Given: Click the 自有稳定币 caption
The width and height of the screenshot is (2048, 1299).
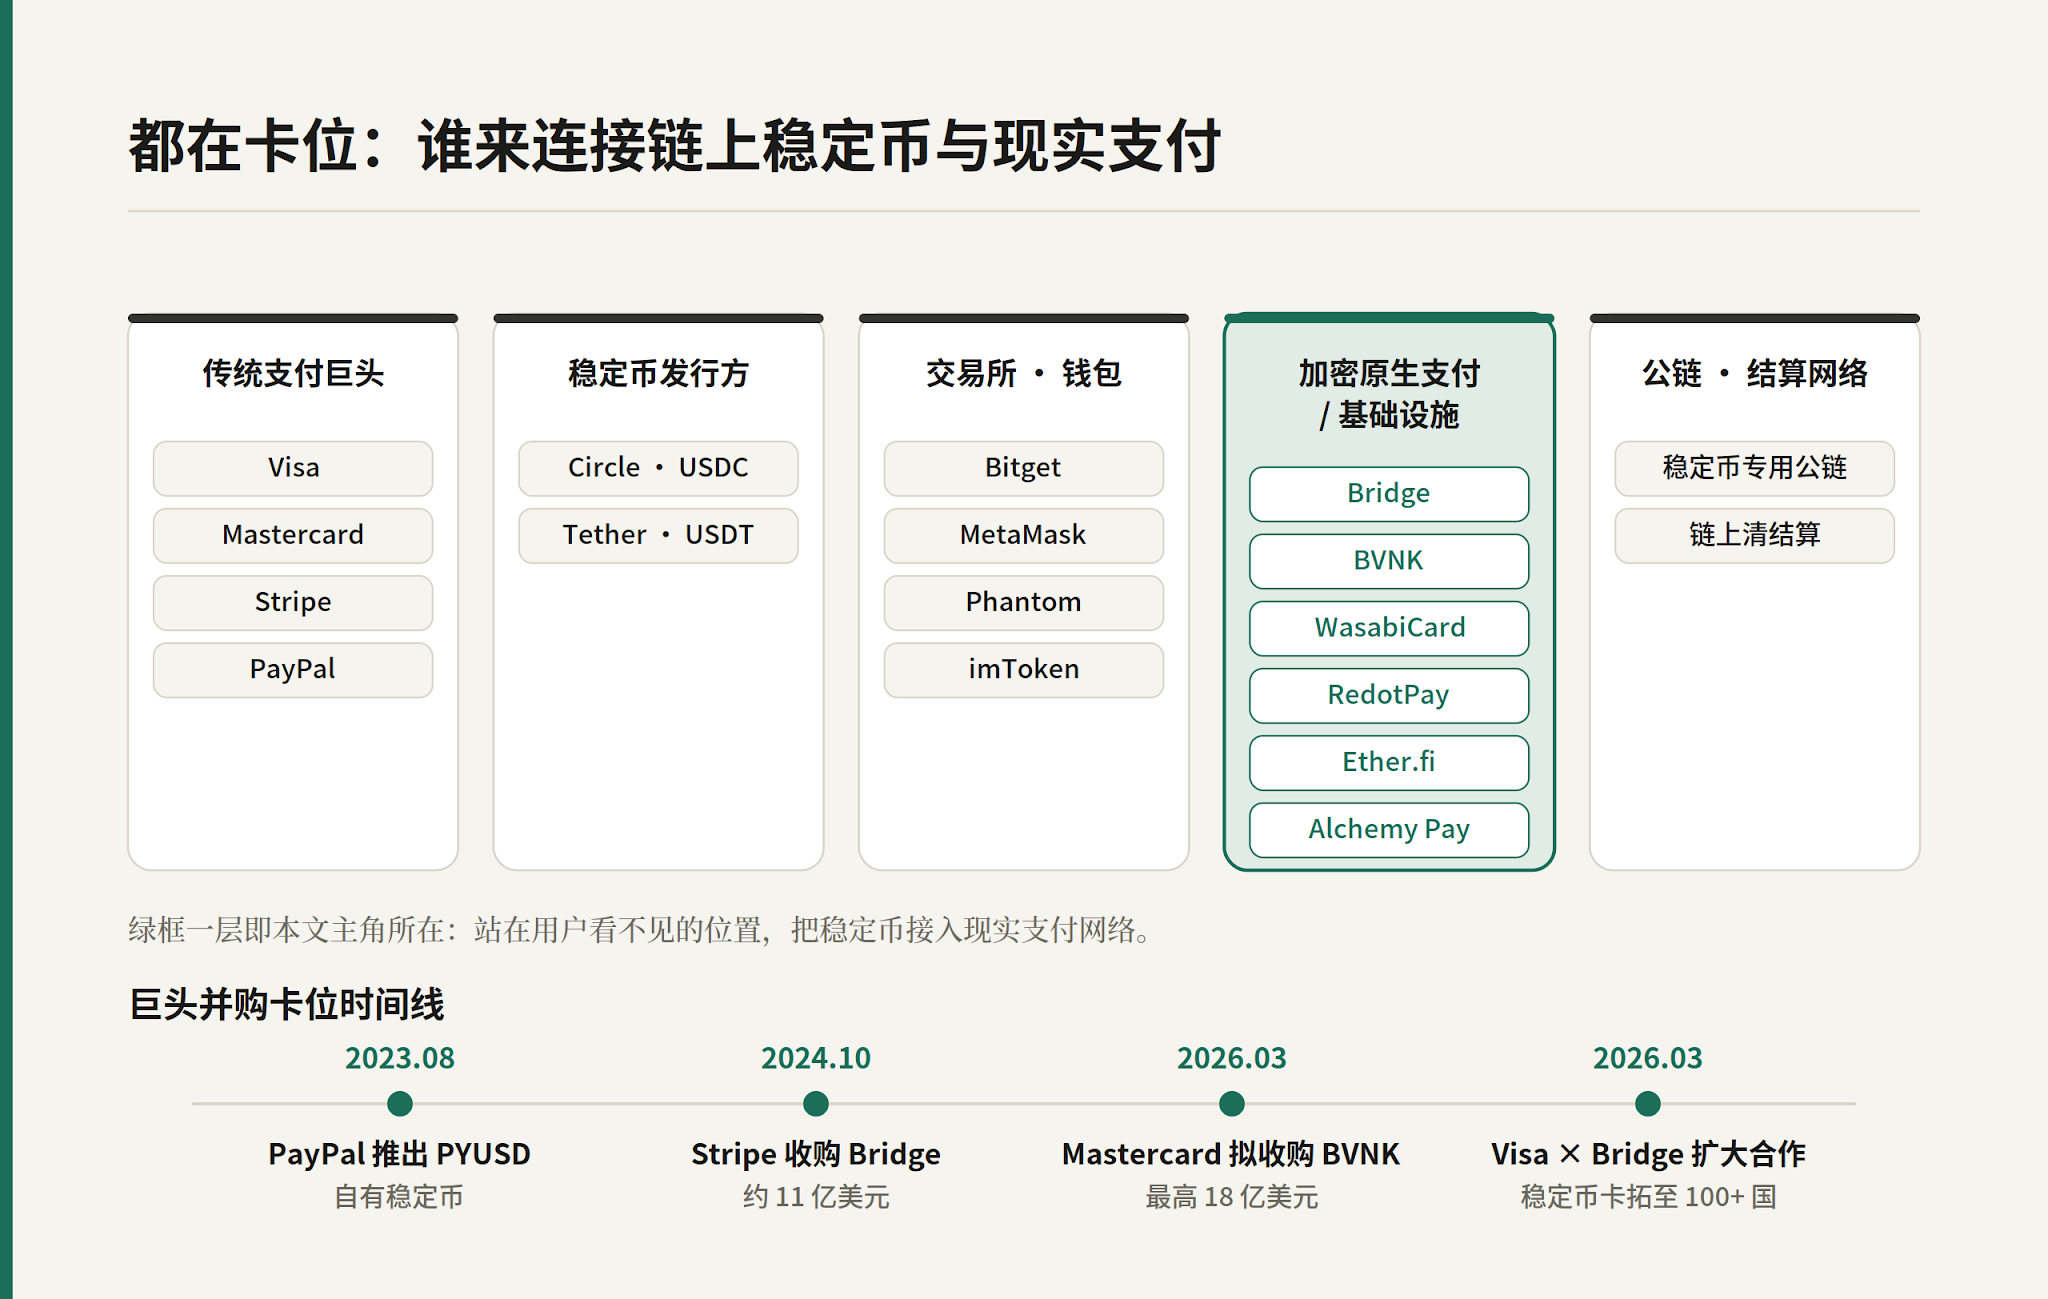Looking at the screenshot, I should (400, 1197).
